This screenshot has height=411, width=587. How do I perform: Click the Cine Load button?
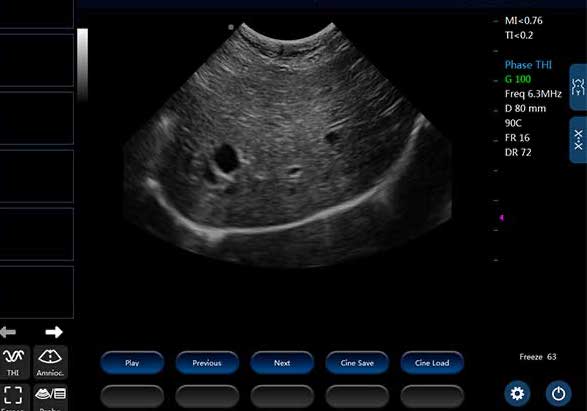432,363
